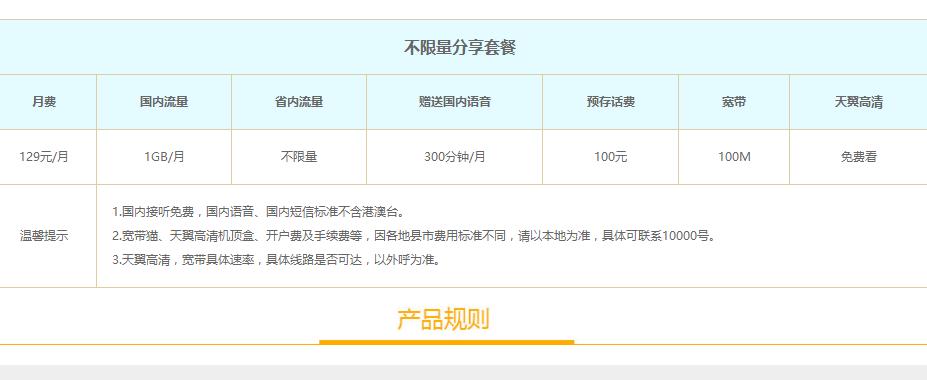Viewport: 927px width, 380px height.
Task: Click the 不限量 cell in the data row
Action: 299,157
